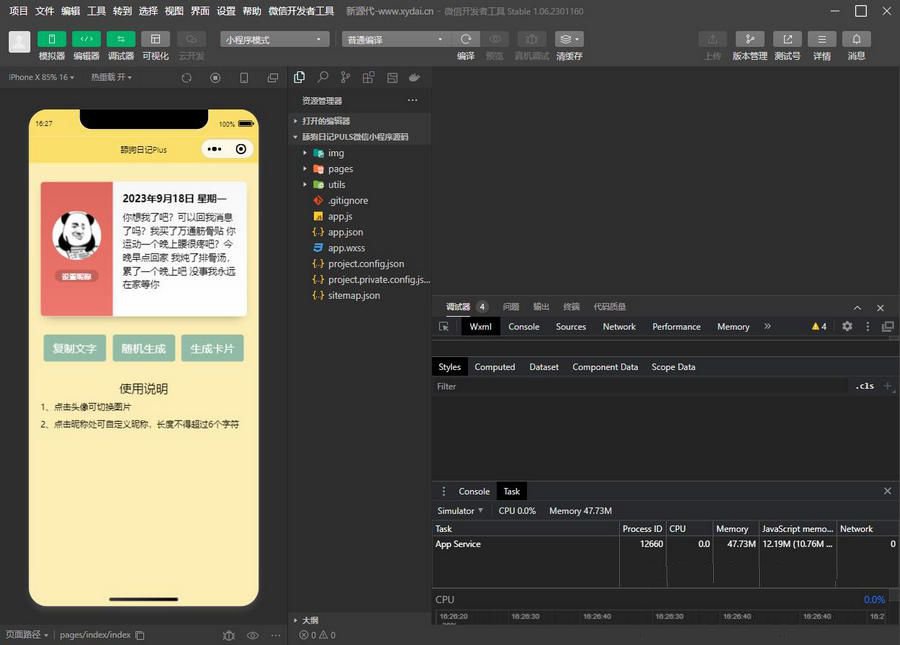The height and width of the screenshot is (645, 900).
Task: Select the 云开发 cloud development icon
Action: [192, 38]
